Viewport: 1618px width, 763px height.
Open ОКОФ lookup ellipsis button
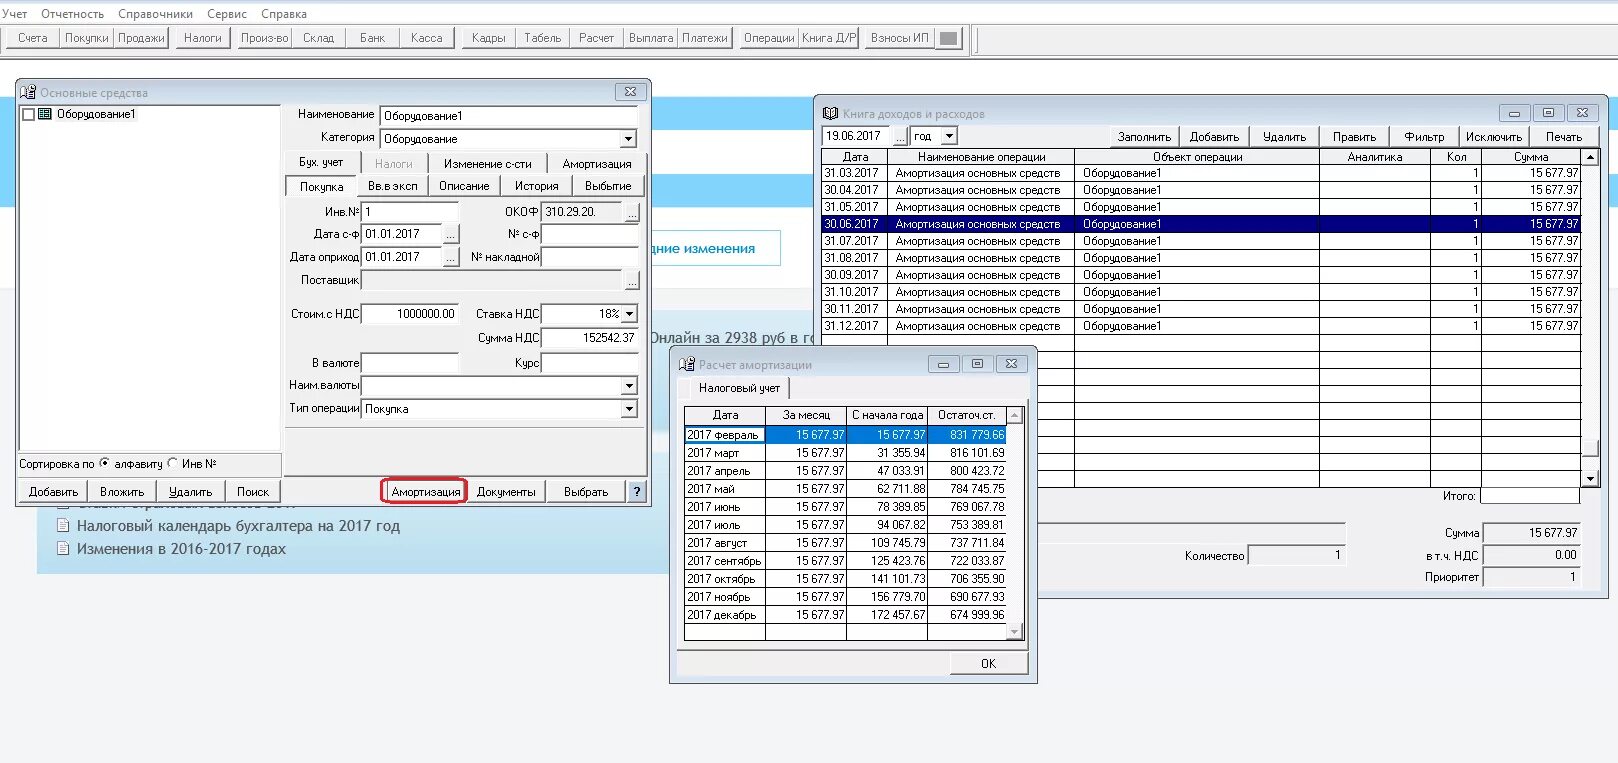632,212
